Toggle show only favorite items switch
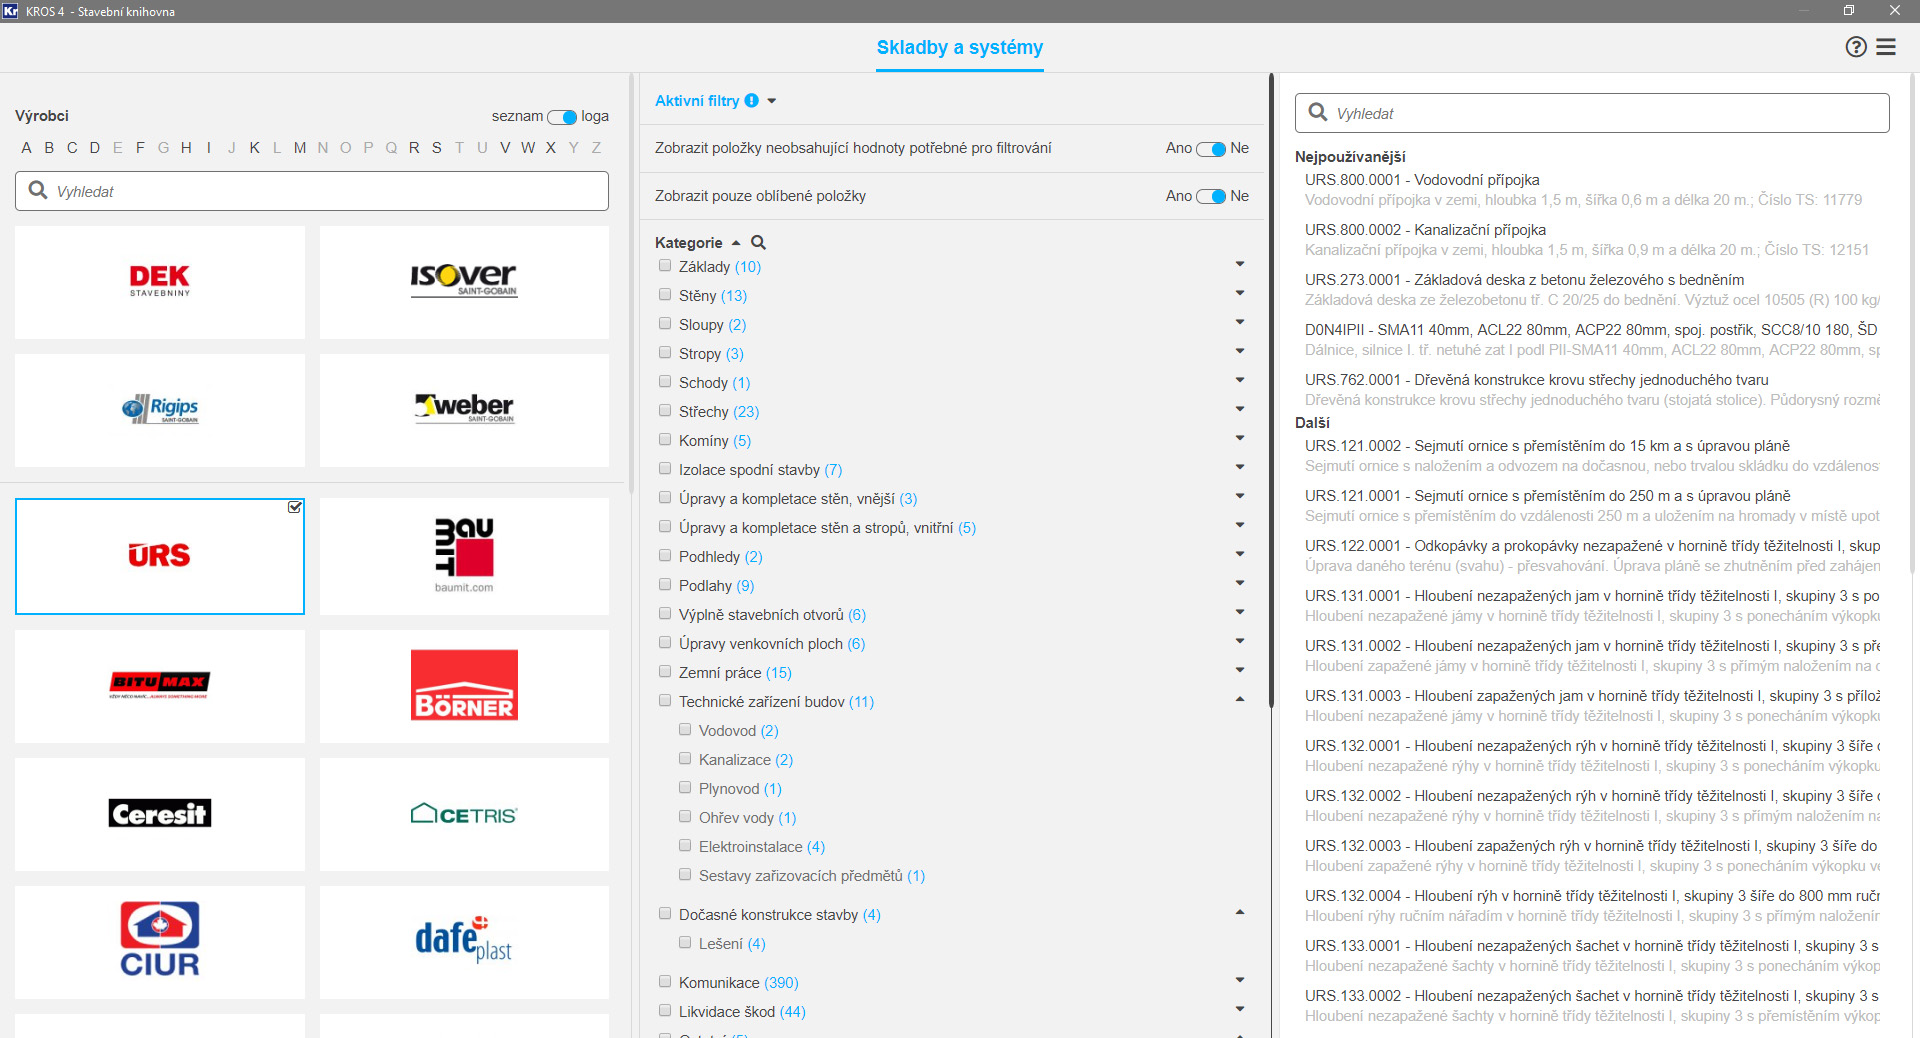 click(x=1210, y=196)
